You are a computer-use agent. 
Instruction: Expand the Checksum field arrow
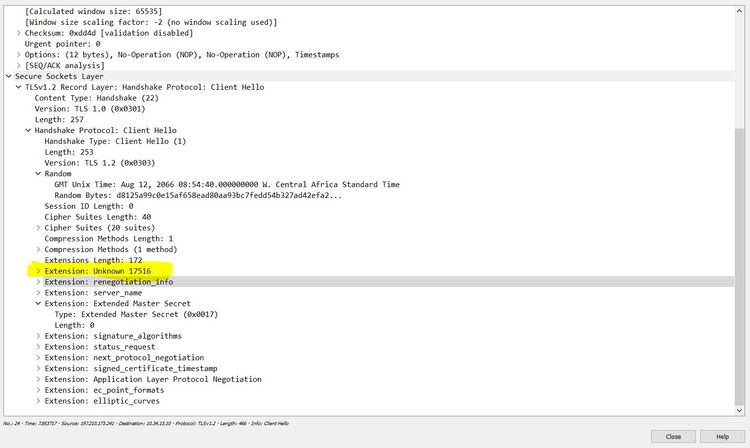pyautogui.click(x=18, y=33)
